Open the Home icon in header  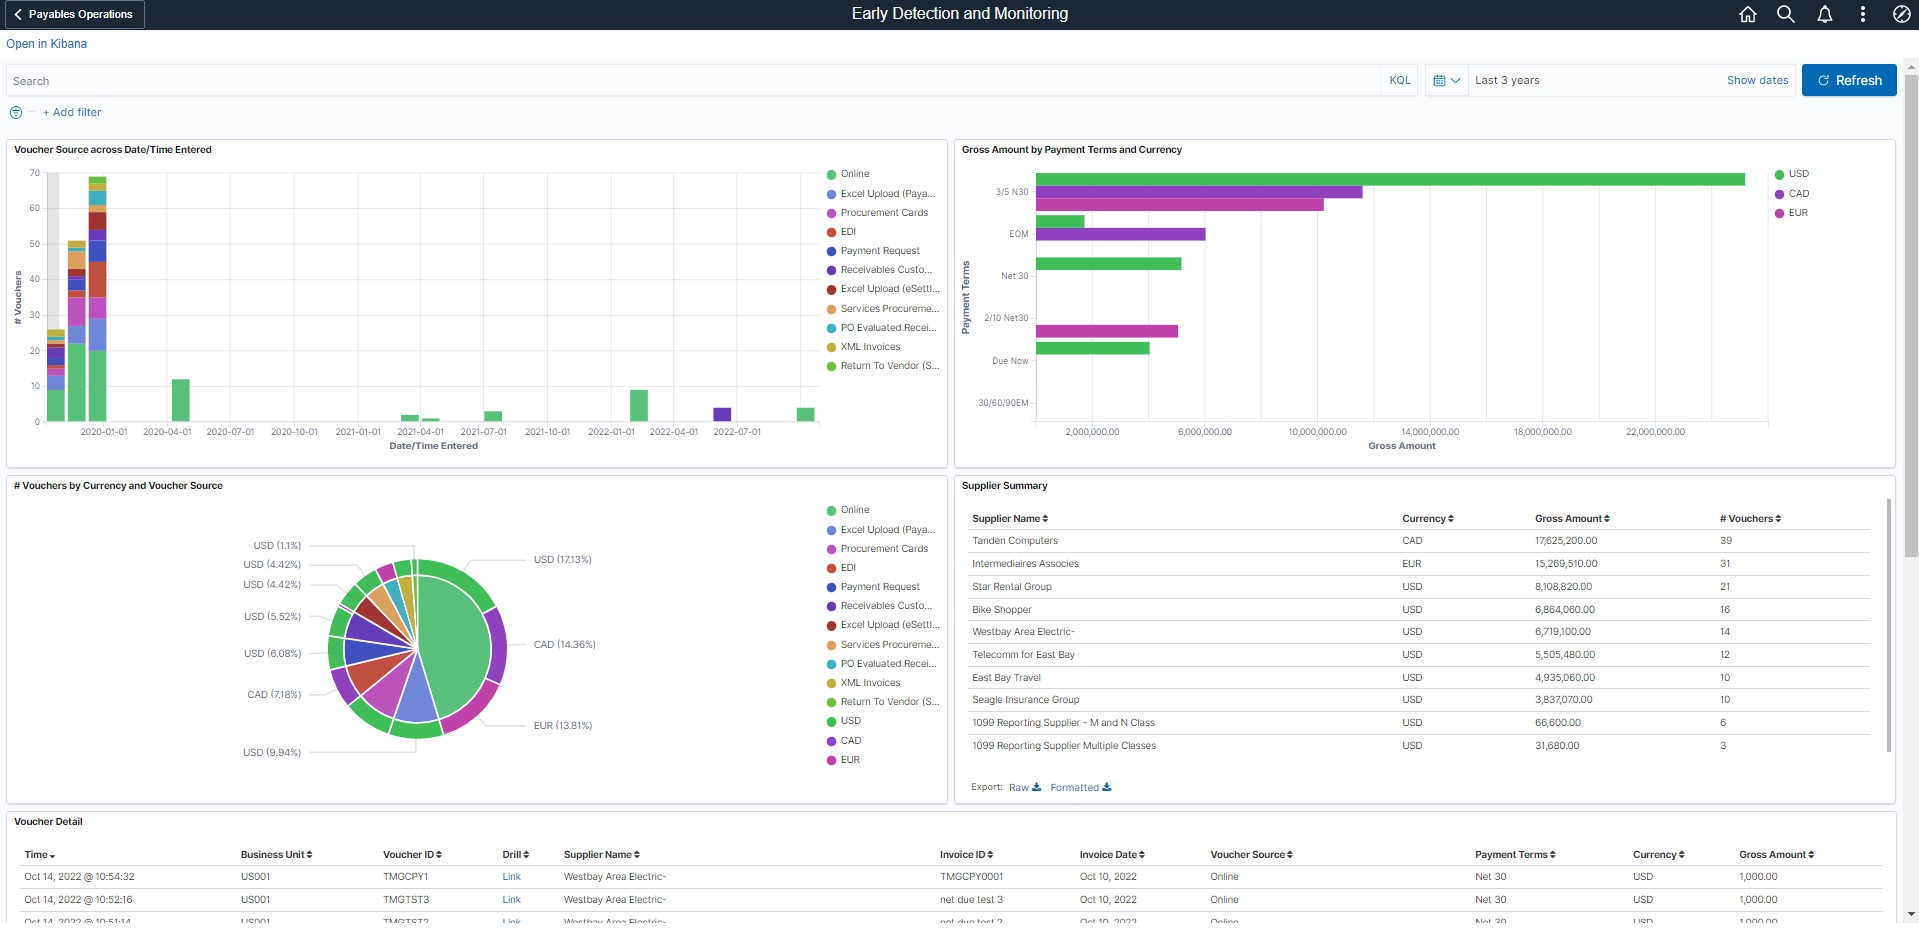point(1748,14)
